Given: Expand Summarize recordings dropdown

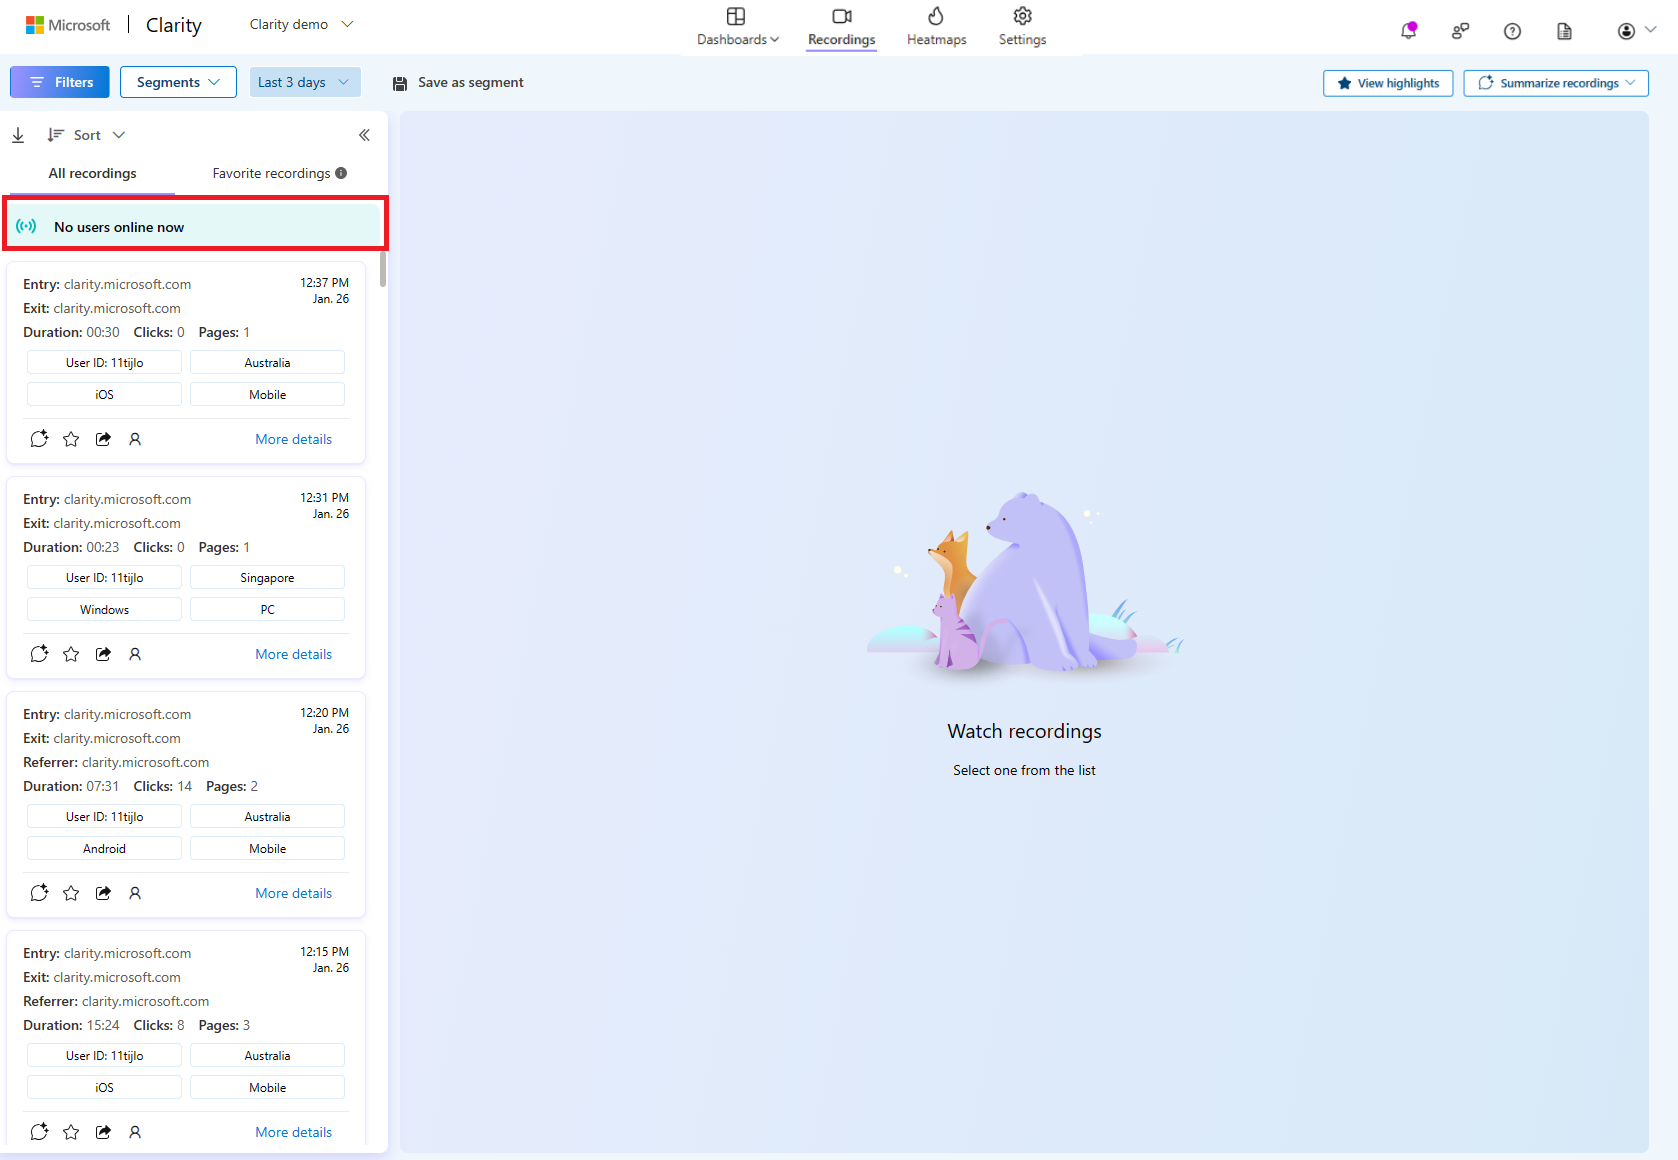Looking at the screenshot, I should 1556,83.
